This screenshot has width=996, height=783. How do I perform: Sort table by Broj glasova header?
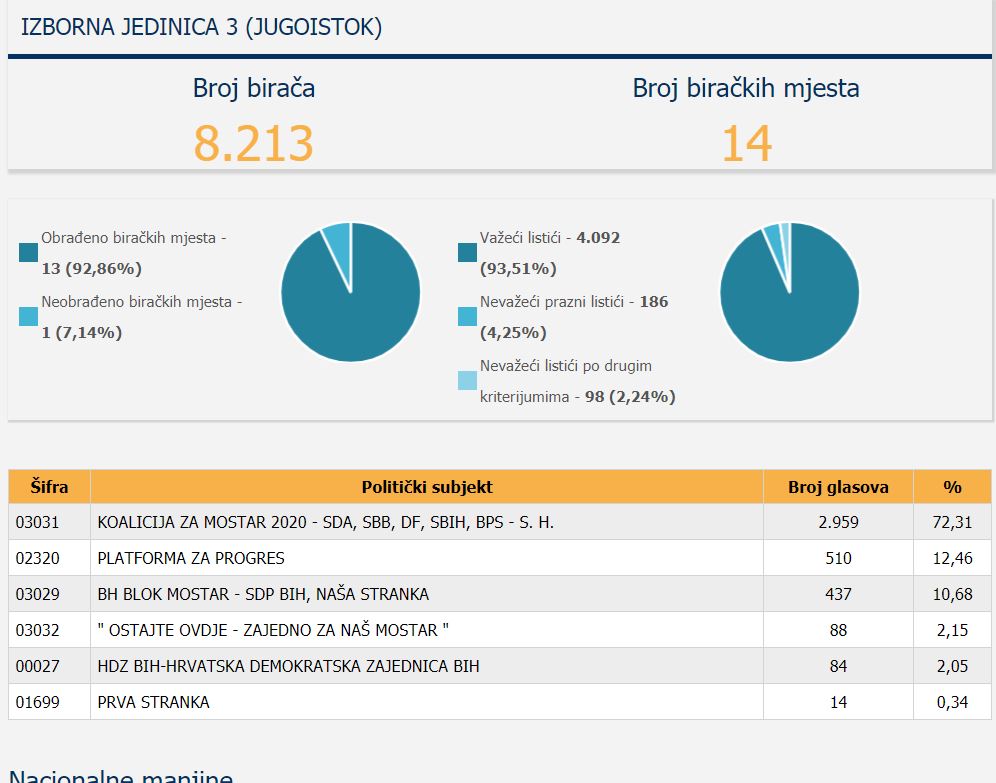tap(838, 487)
